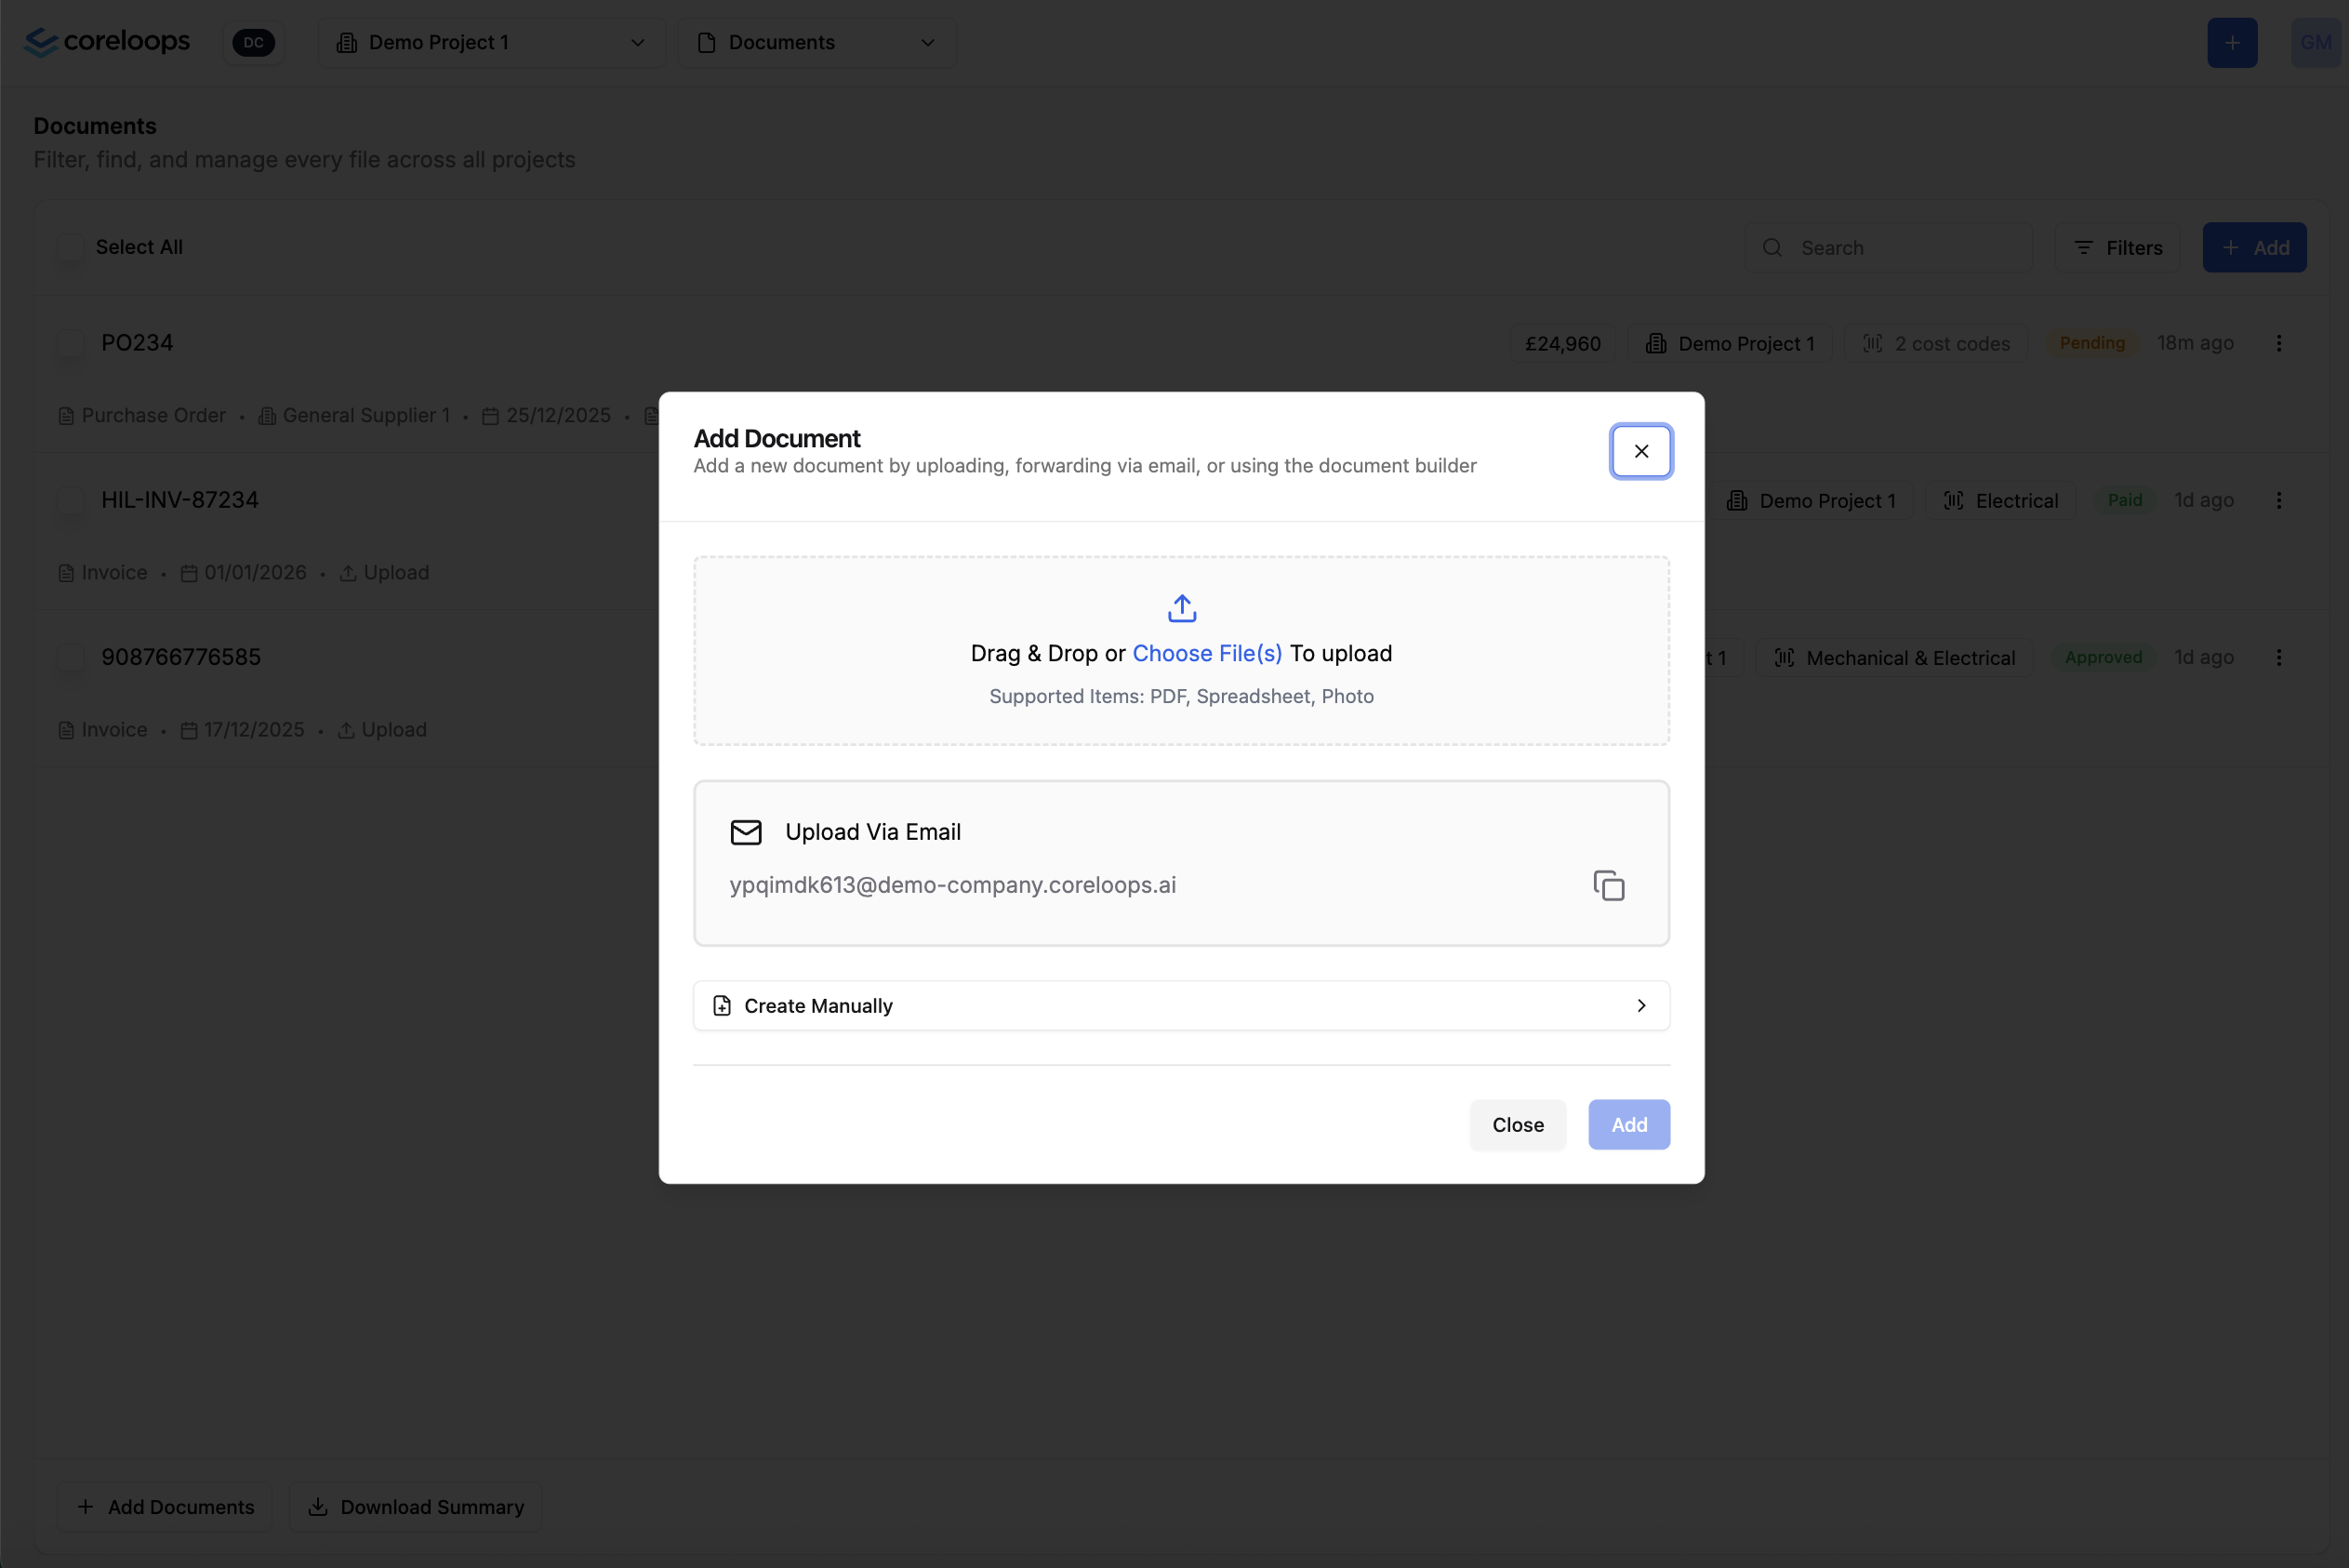
Task: Click the upload arrow icon in dropzone
Action: [1181, 607]
